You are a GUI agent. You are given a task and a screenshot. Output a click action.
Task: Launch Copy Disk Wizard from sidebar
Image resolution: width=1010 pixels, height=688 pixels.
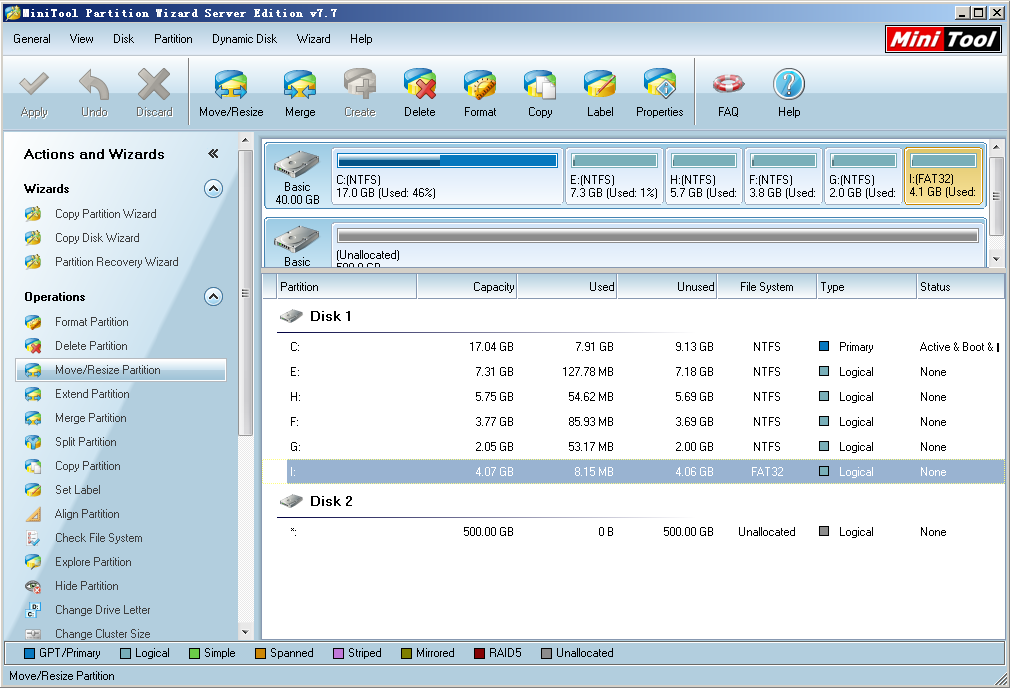tap(97, 238)
